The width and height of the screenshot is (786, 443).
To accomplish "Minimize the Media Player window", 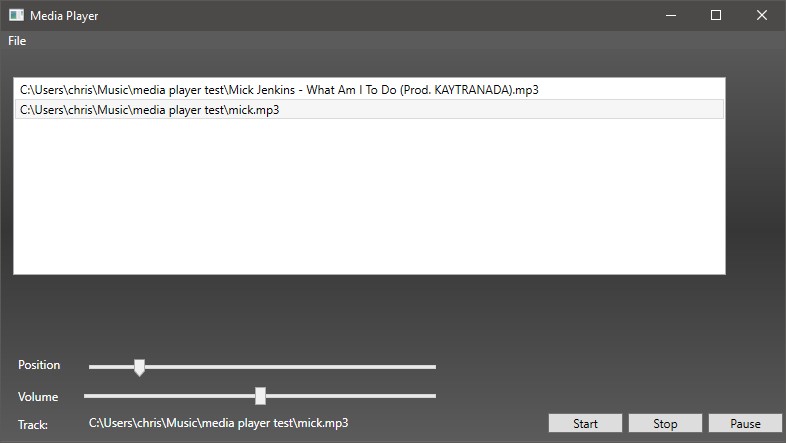I will (x=671, y=16).
